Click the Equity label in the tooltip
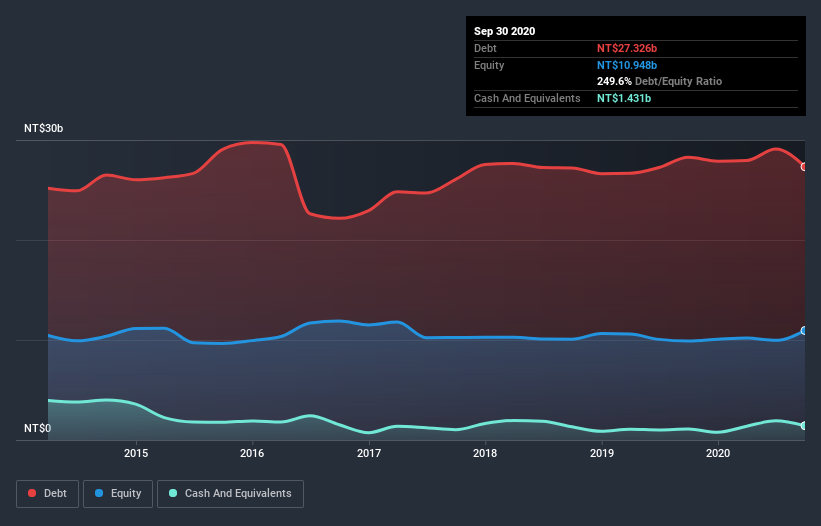 [489, 65]
